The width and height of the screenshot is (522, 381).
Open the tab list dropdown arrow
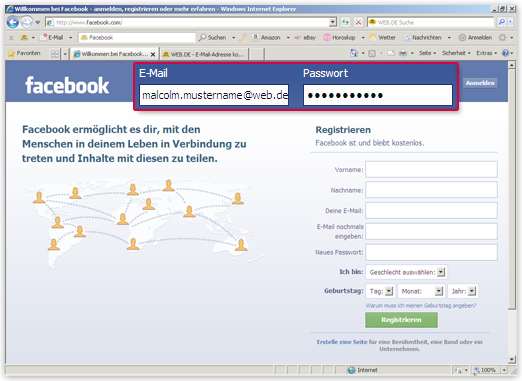tap(65, 54)
